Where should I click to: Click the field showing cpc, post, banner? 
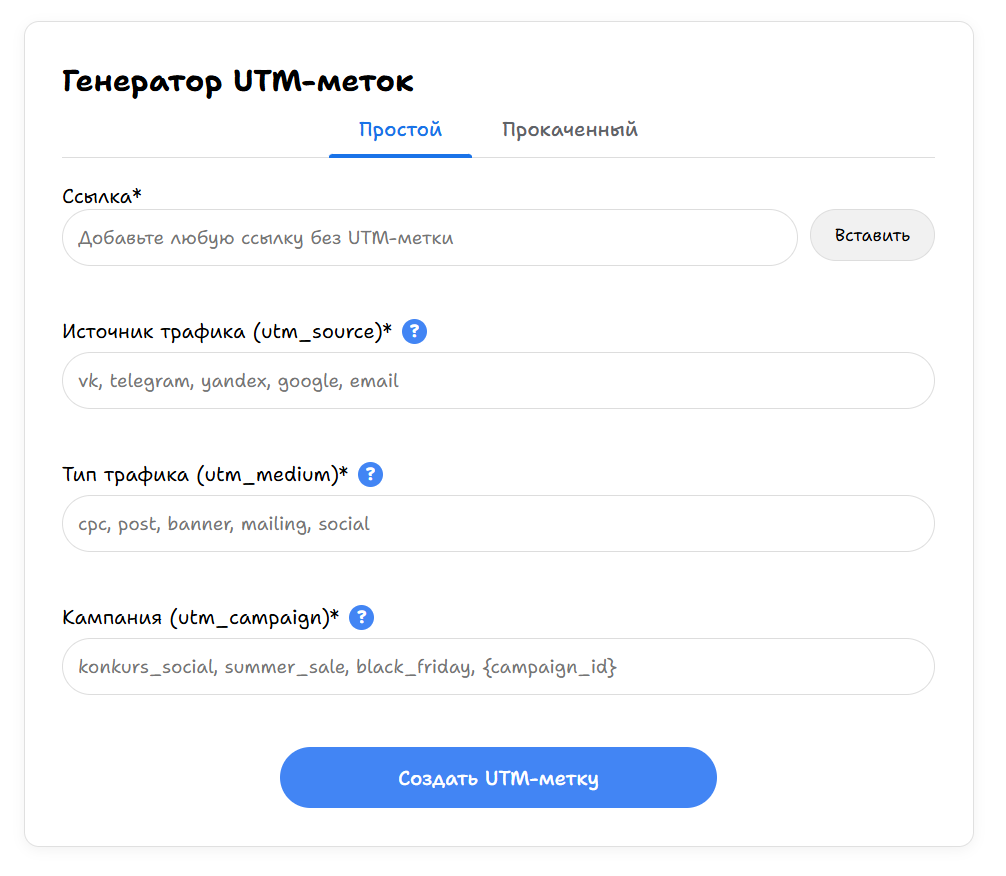pyautogui.click(x=498, y=523)
